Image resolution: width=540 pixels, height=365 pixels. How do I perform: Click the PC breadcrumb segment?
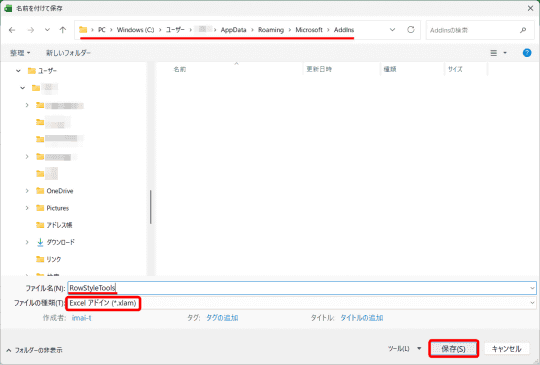pos(102,30)
